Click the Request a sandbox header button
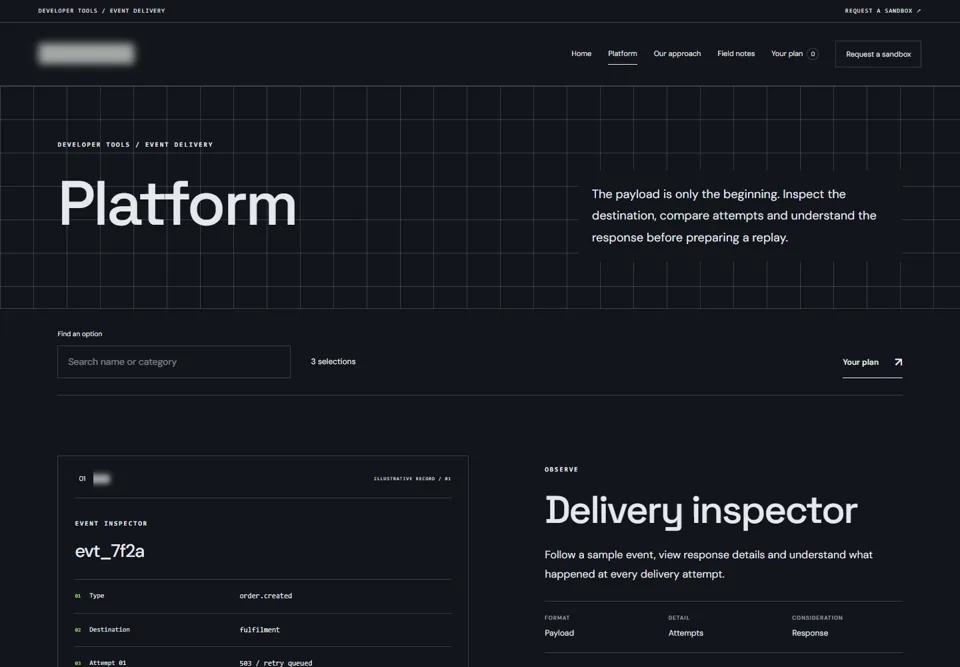 [878, 54]
